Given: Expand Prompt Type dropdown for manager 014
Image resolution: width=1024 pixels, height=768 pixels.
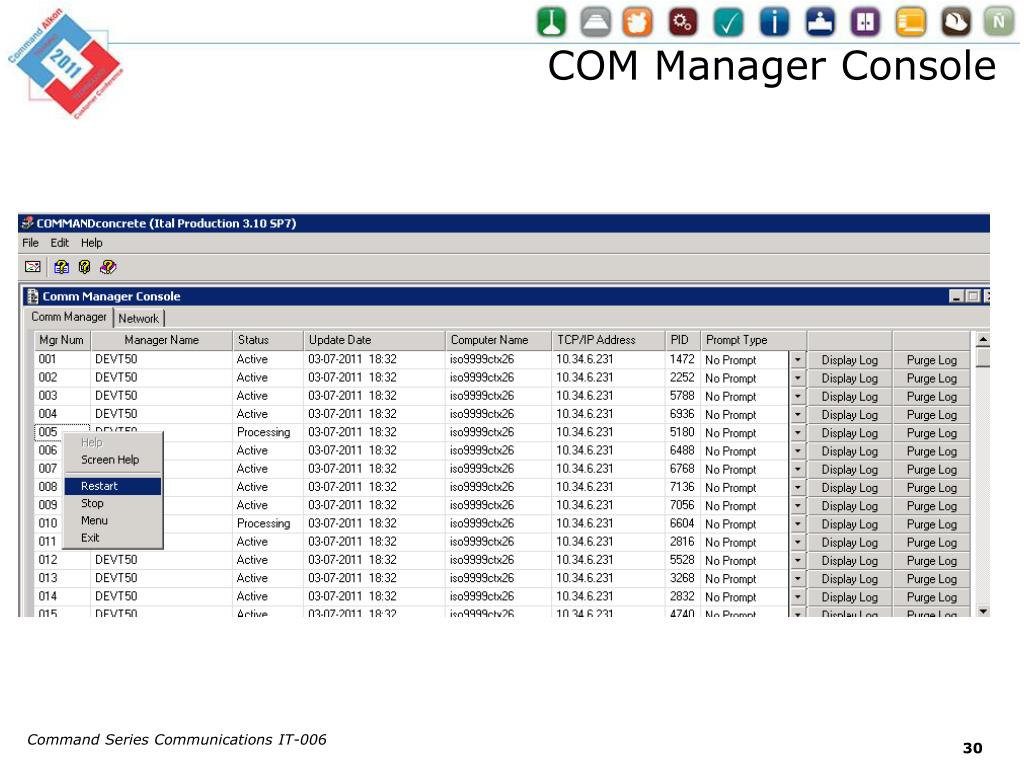Looking at the screenshot, I should 797,598.
